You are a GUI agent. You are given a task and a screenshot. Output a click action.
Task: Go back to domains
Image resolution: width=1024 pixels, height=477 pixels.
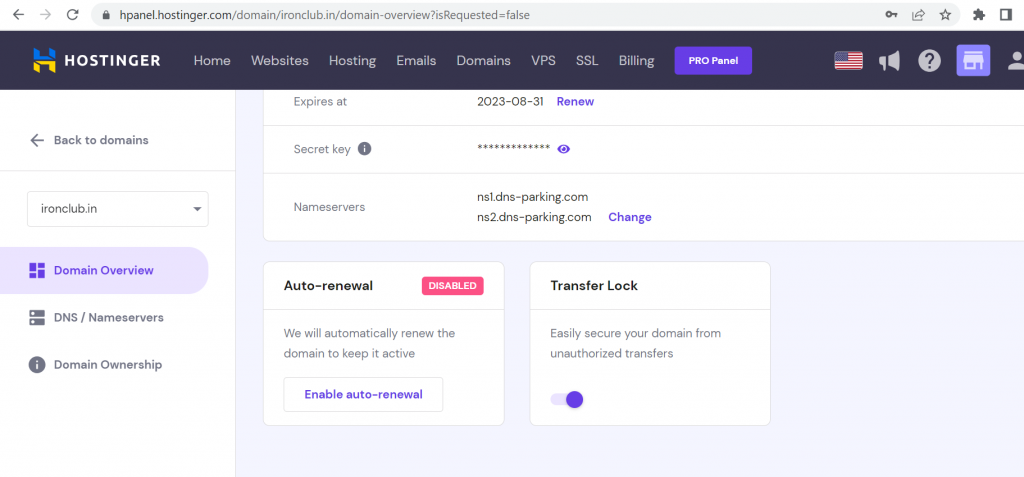click(x=89, y=140)
